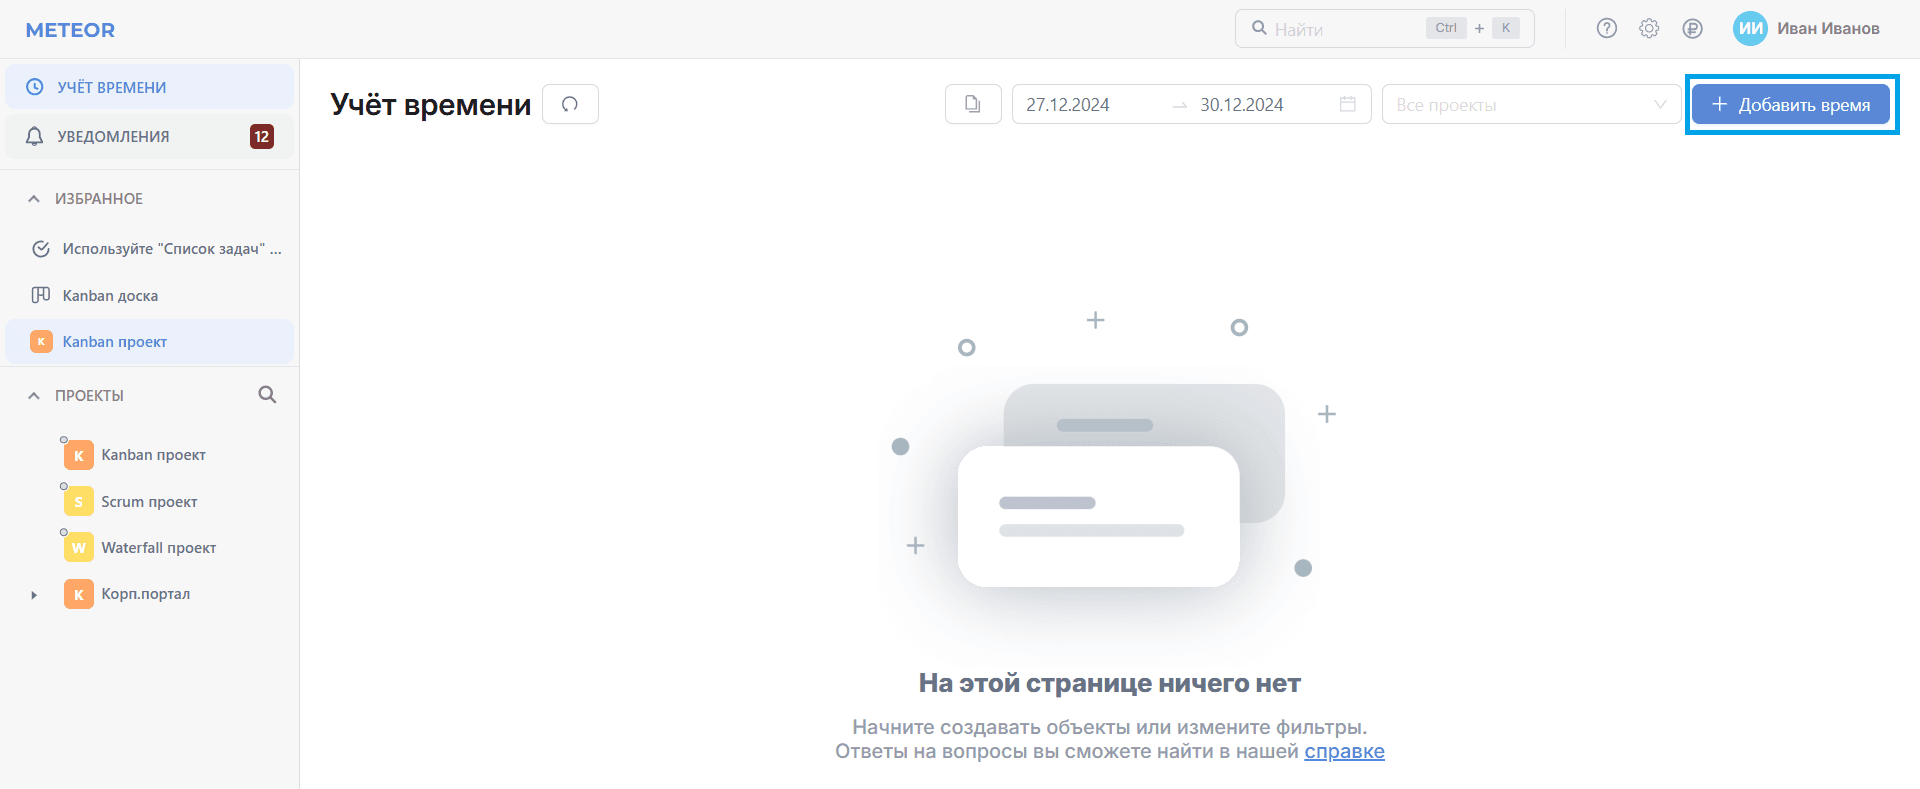1920x789 pixels.
Task: Open the ruble billing icon
Action: (x=1692, y=29)
